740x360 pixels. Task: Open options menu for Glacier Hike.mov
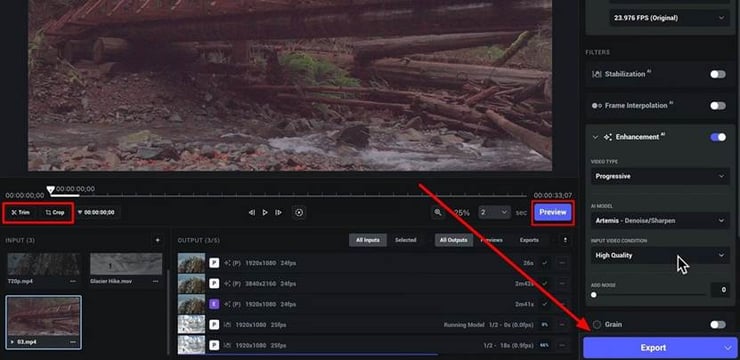point(155,281)
